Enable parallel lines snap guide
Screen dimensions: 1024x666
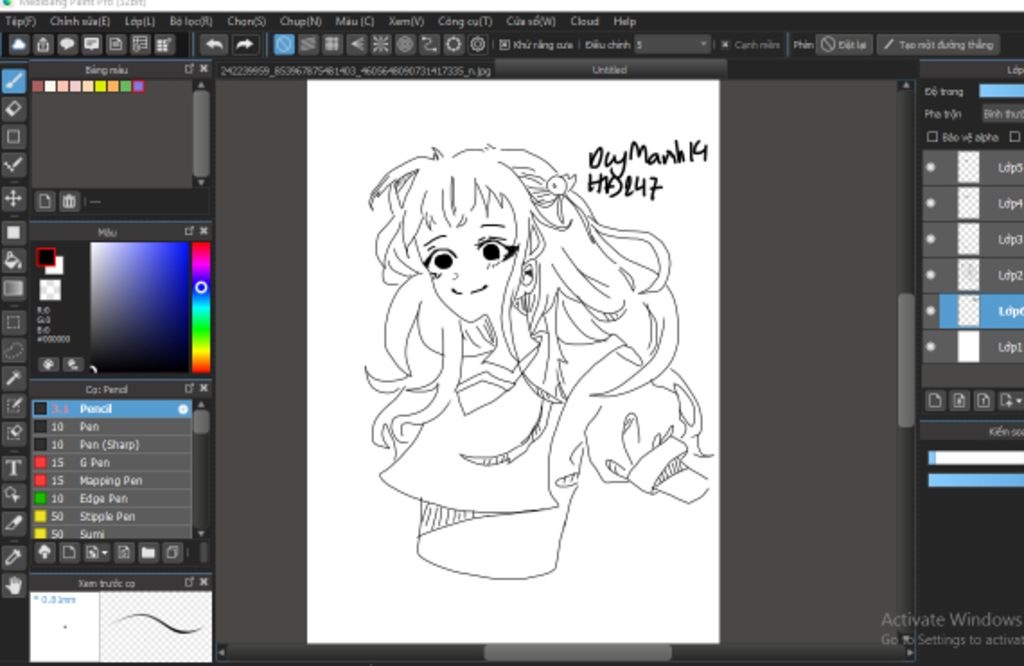coord(308,44)
